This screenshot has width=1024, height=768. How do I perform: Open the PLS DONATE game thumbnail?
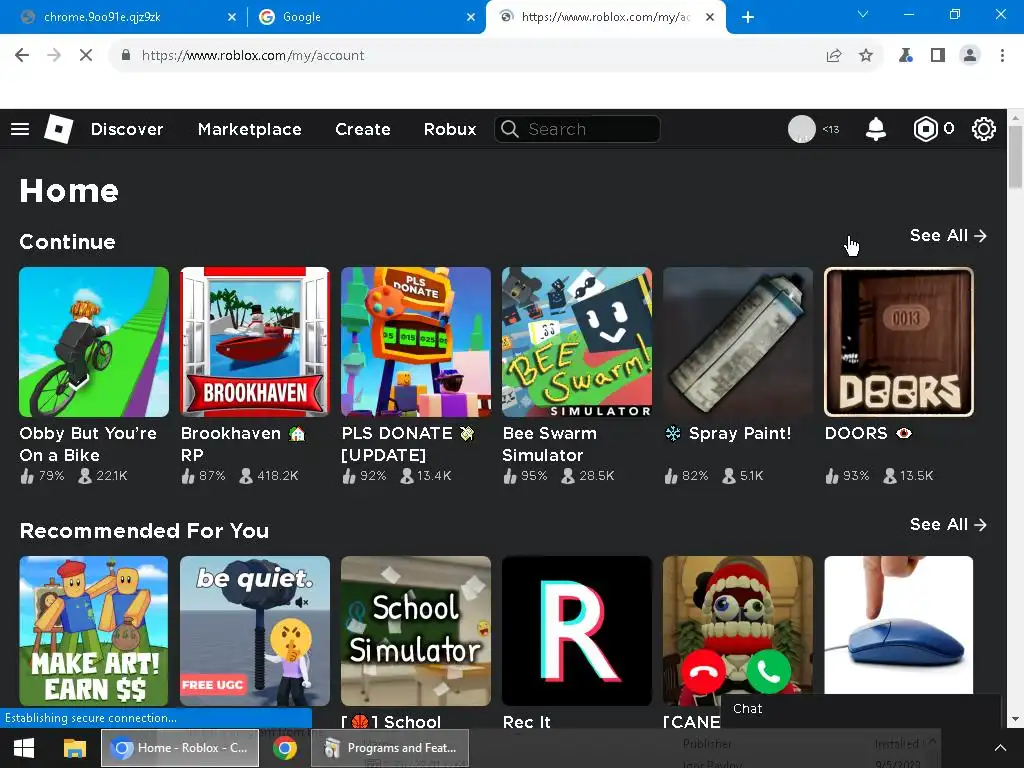(415, 342)
